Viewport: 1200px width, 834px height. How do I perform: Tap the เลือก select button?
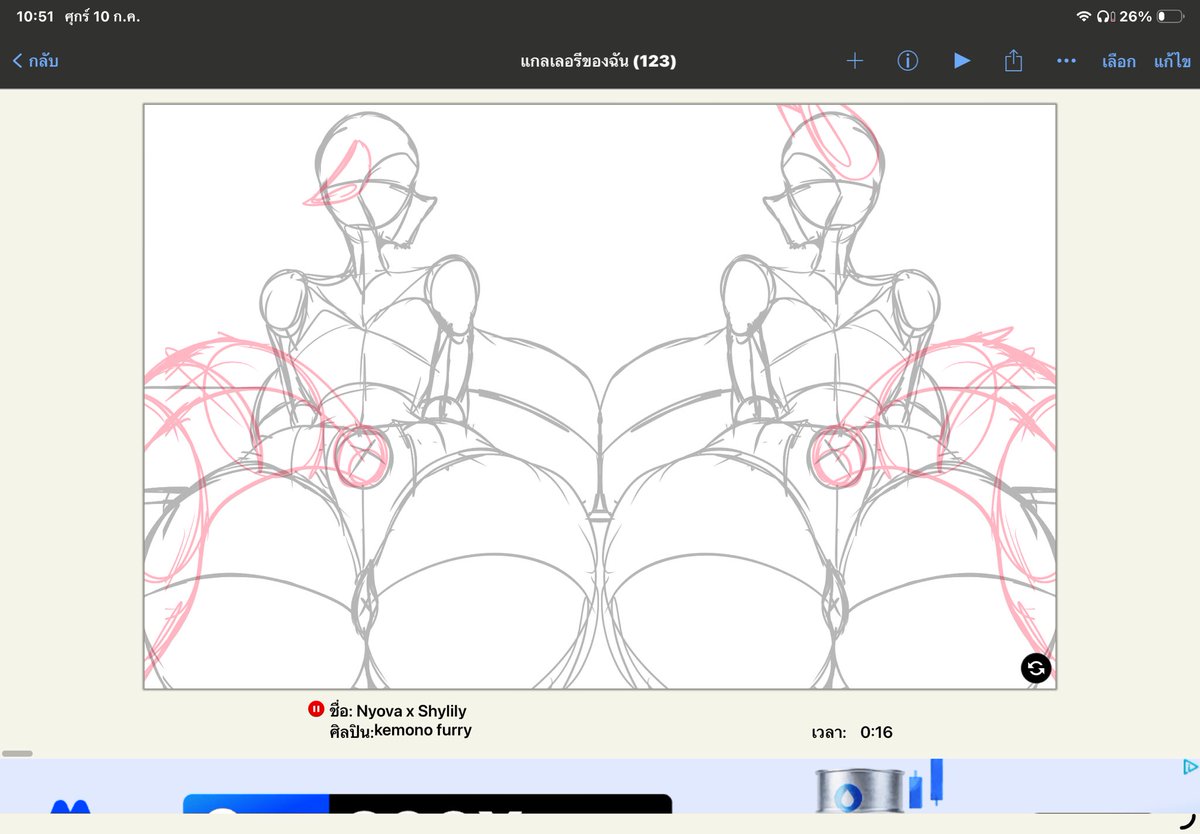pos(1119,61)
